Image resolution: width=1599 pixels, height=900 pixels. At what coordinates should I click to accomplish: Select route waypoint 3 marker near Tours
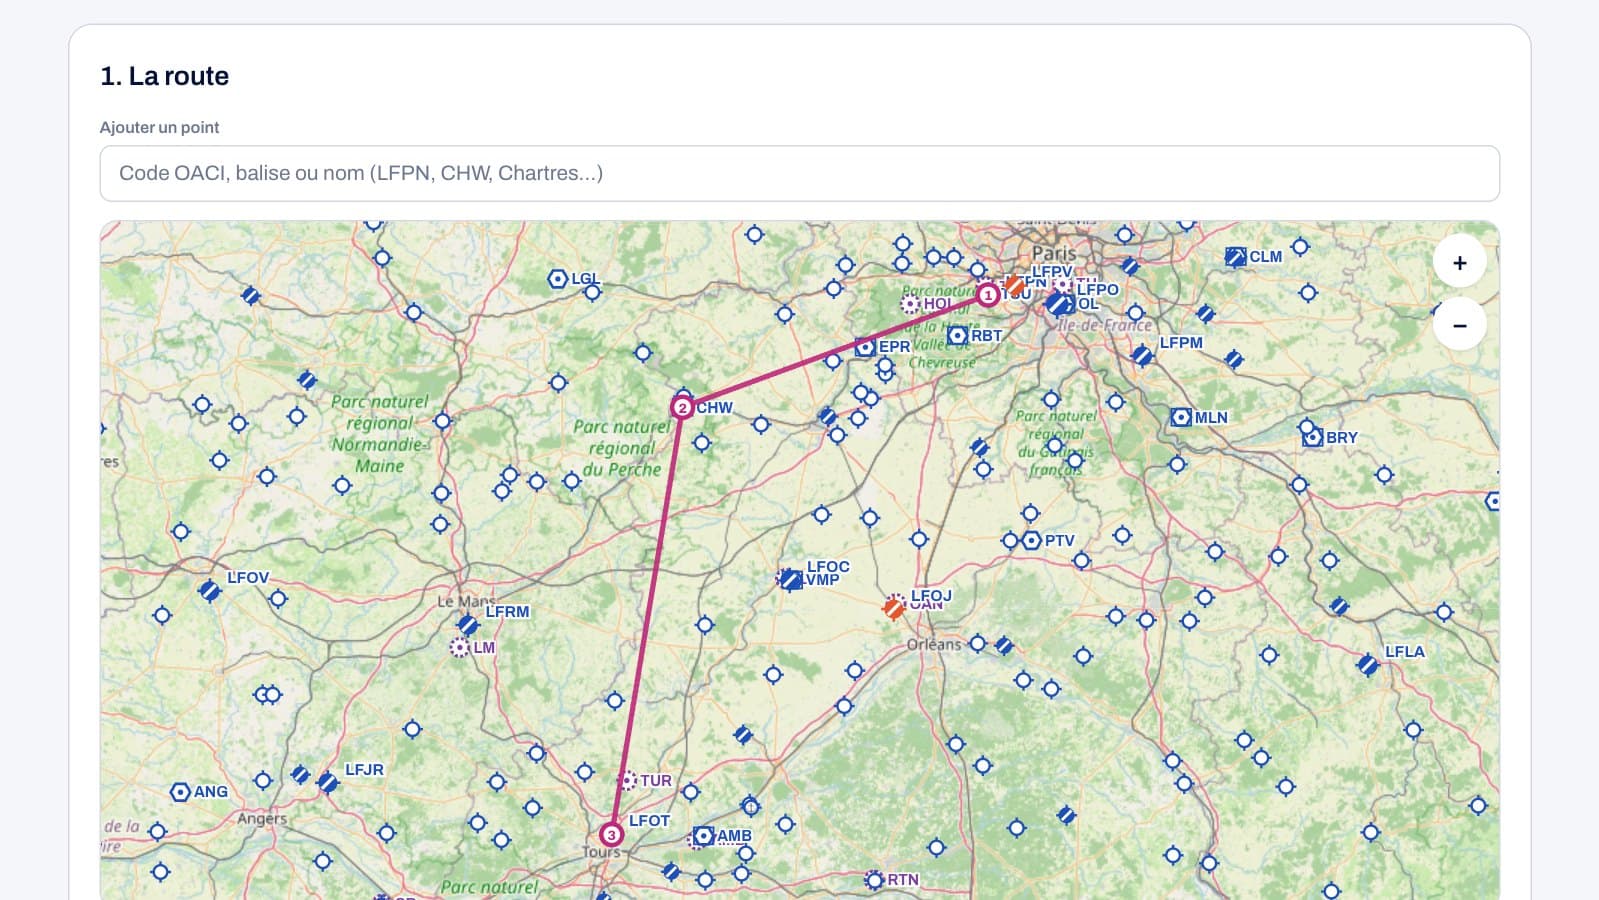[611, 834]
